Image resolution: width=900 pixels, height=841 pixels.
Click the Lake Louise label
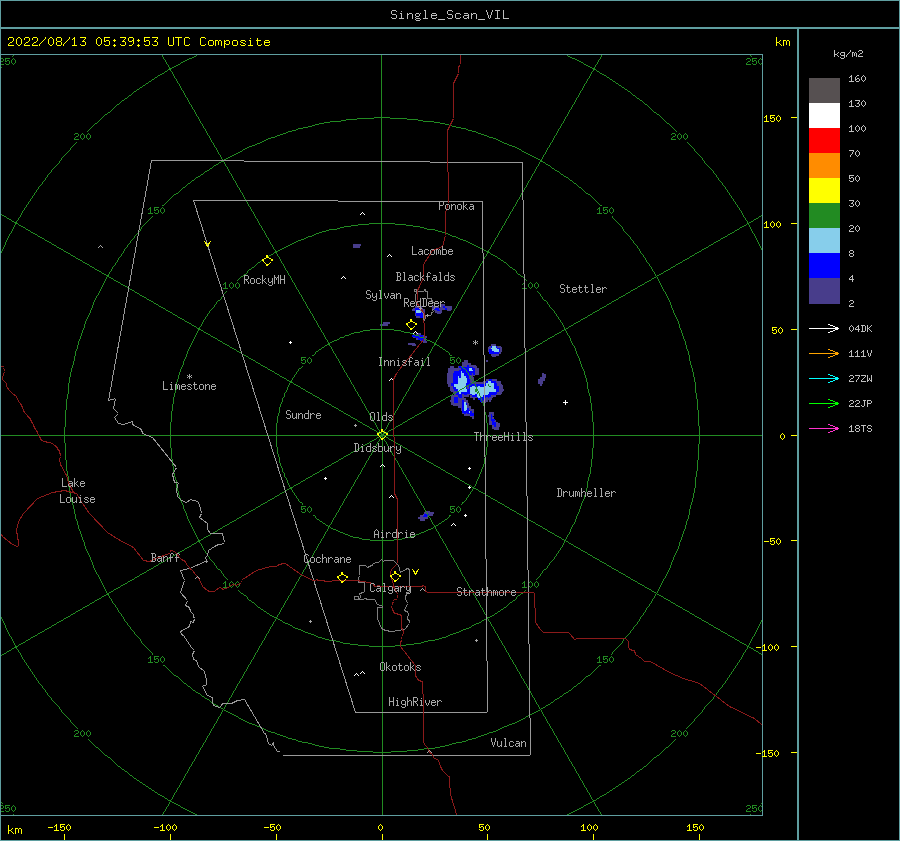tap(77, 491)
